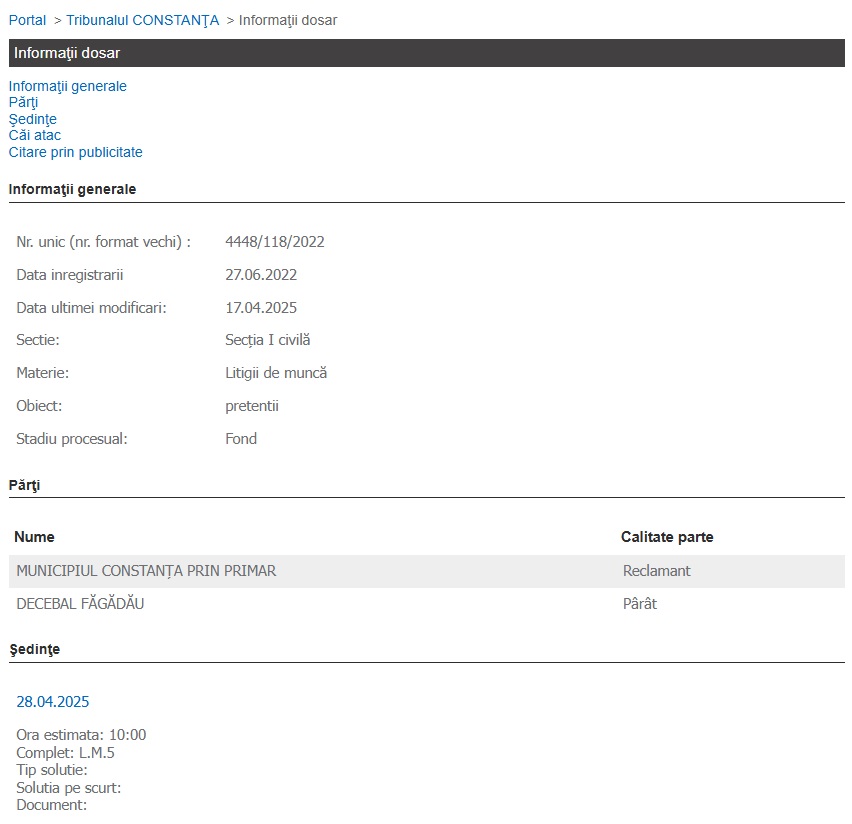This screenshot has height=824, width=852.
Task: Click the dark Informații dosar title bar
Action: pyautogui.click(x=426, y=53)
